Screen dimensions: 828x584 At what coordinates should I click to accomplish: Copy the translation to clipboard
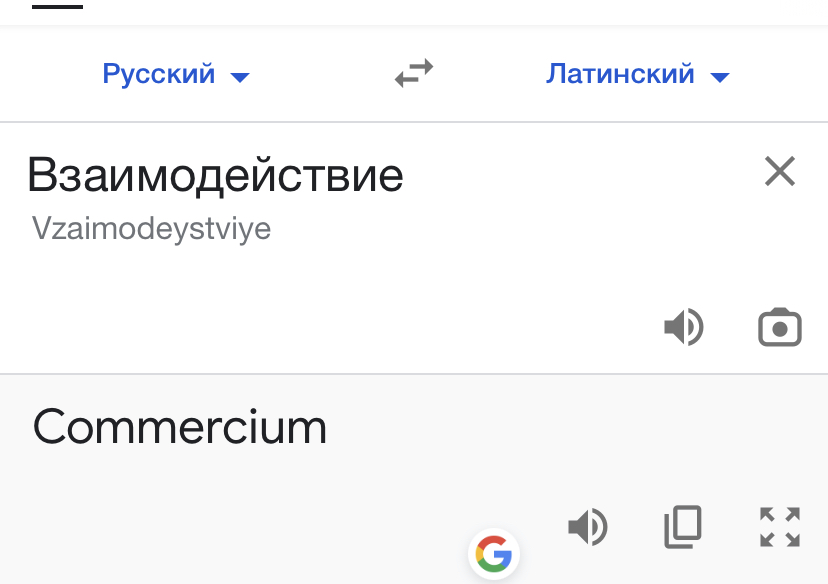683,526
